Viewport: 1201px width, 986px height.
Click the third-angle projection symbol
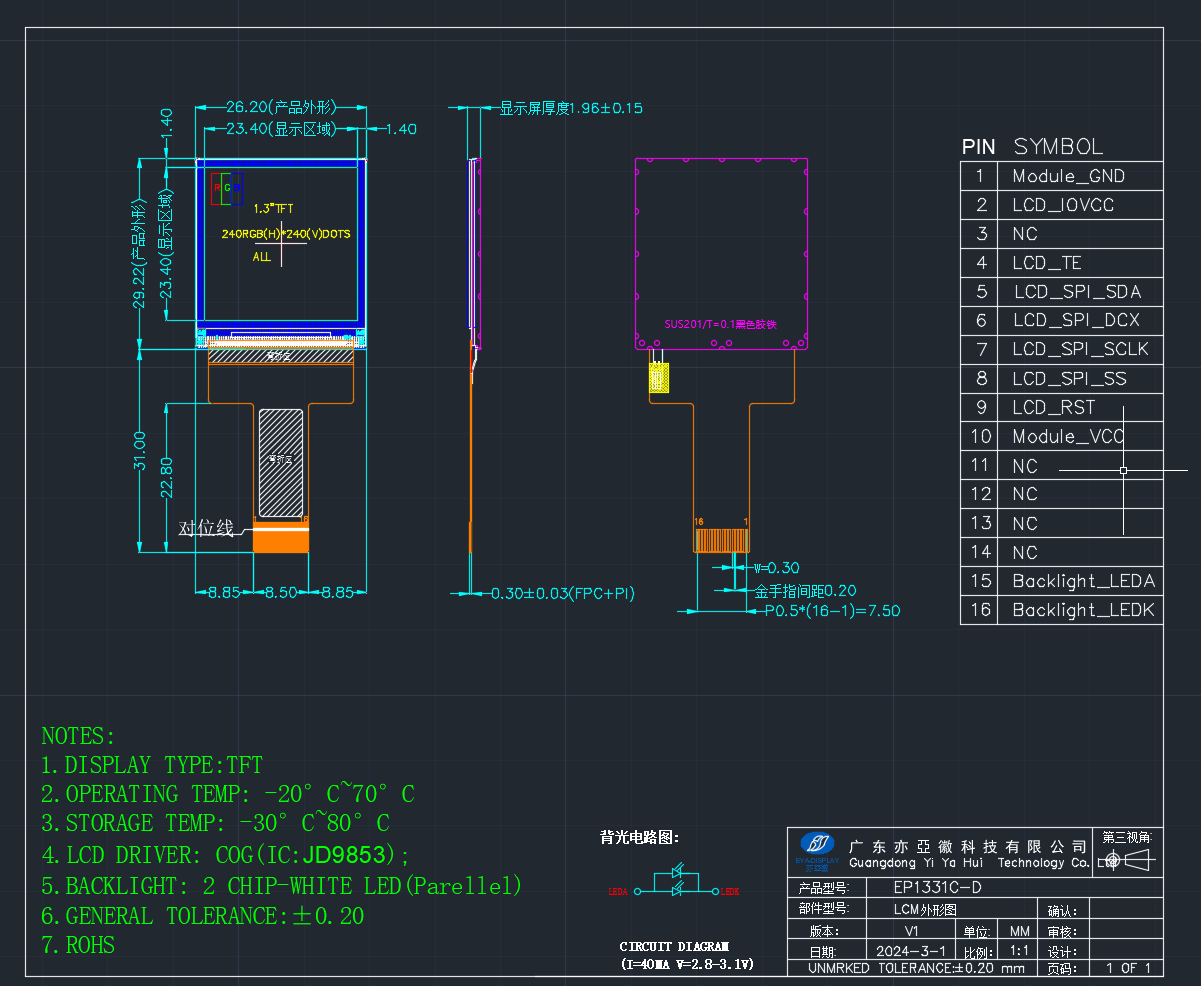tap(1127, 861)
